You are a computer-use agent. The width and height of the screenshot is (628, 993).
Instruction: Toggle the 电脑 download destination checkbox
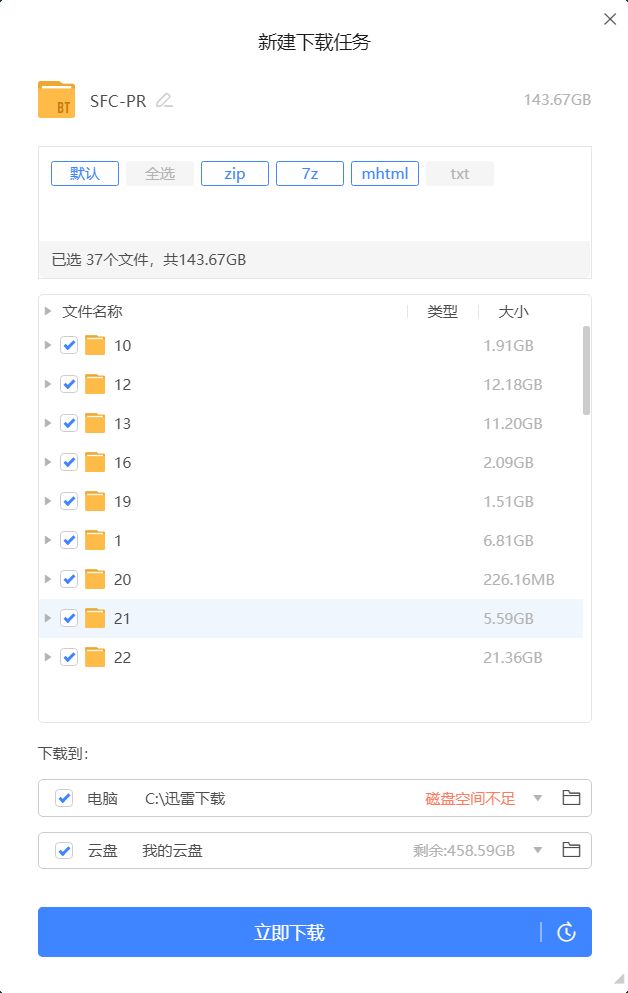pyautogui.click(x=64, y=798)
